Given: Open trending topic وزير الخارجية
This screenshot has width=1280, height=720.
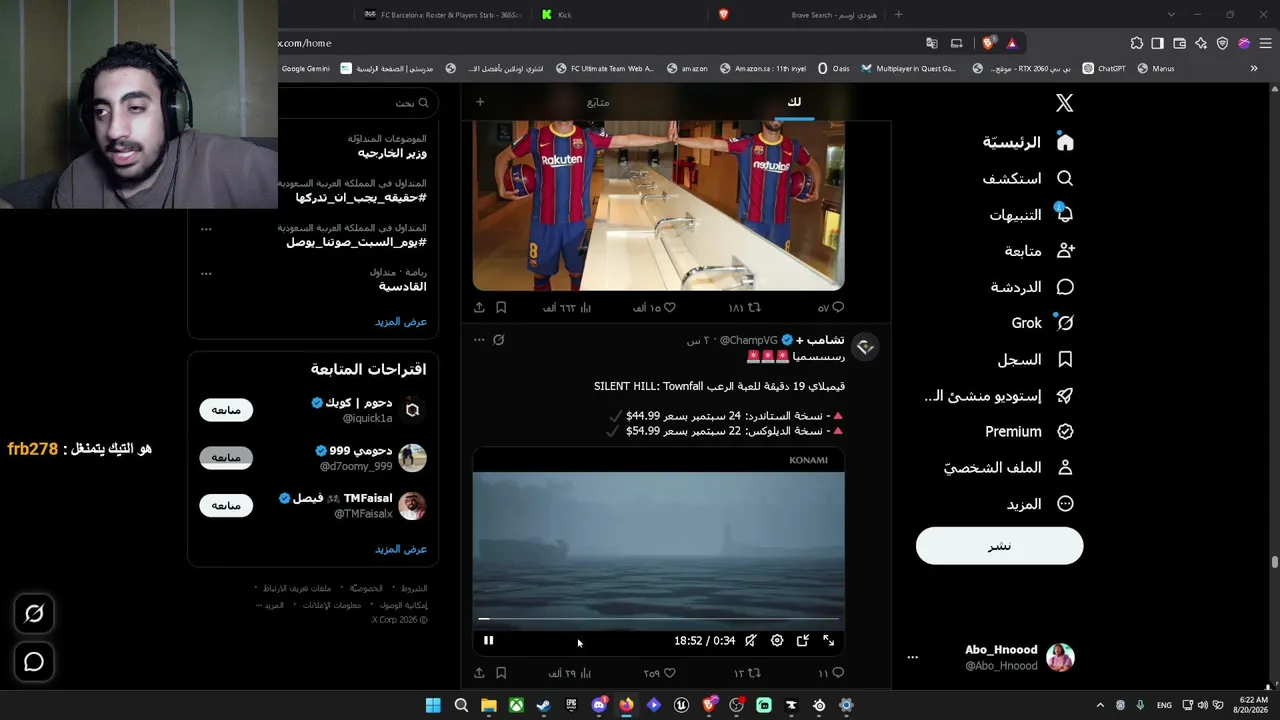Looking at the screenshot, I should (392, 153).
